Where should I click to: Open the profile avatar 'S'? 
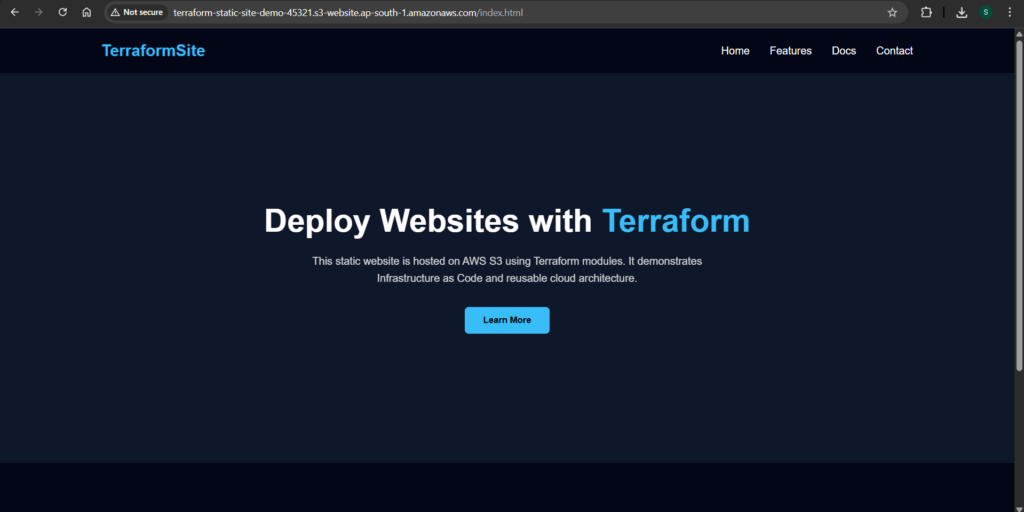tap(985, 13)
